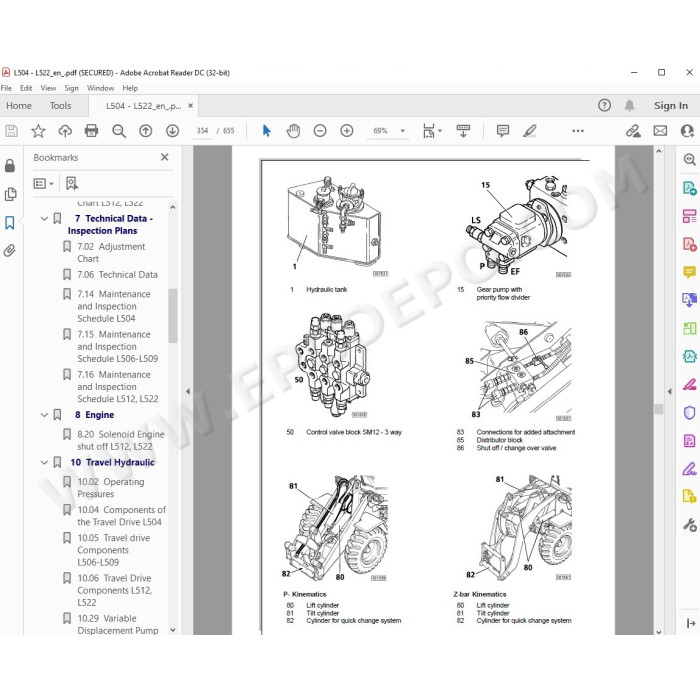The image size is (700, 700).
Task: Show Page Thumbnails panel
Action: click(10, 194)
